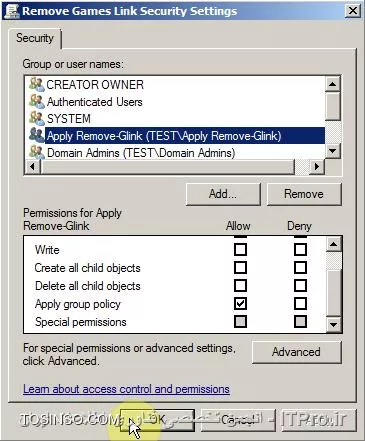This screenshot has height=441, width=365.
Task: Click the dialog title bar icon
Action: coord(12,11)
